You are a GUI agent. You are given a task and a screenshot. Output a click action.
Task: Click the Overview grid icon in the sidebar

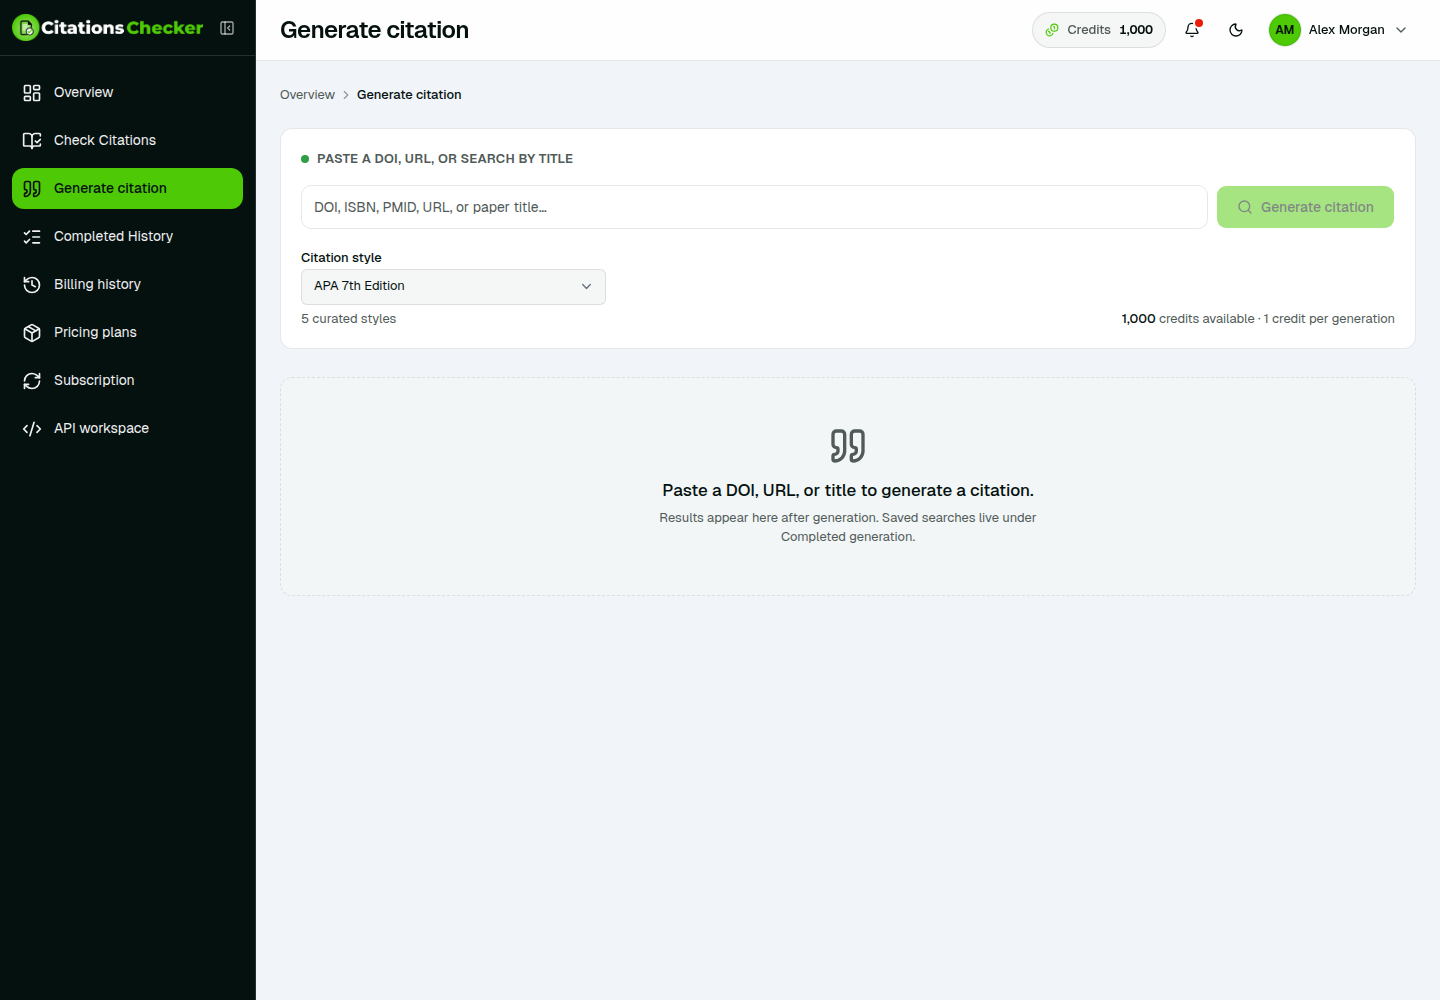click(x=32, y=93)
